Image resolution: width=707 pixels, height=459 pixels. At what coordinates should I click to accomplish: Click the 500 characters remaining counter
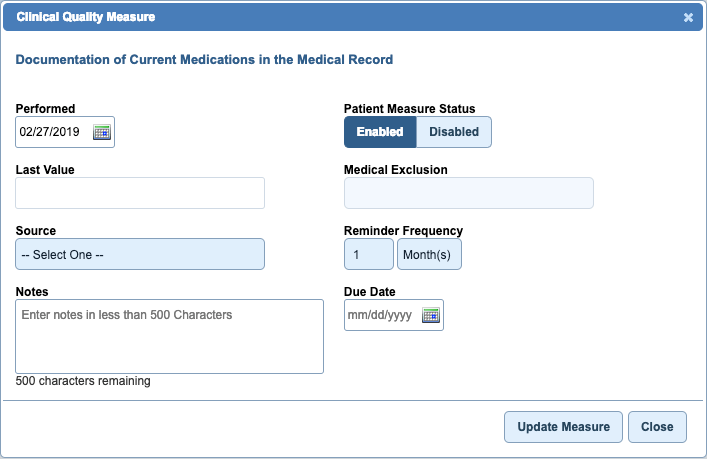tap(83, 381)
